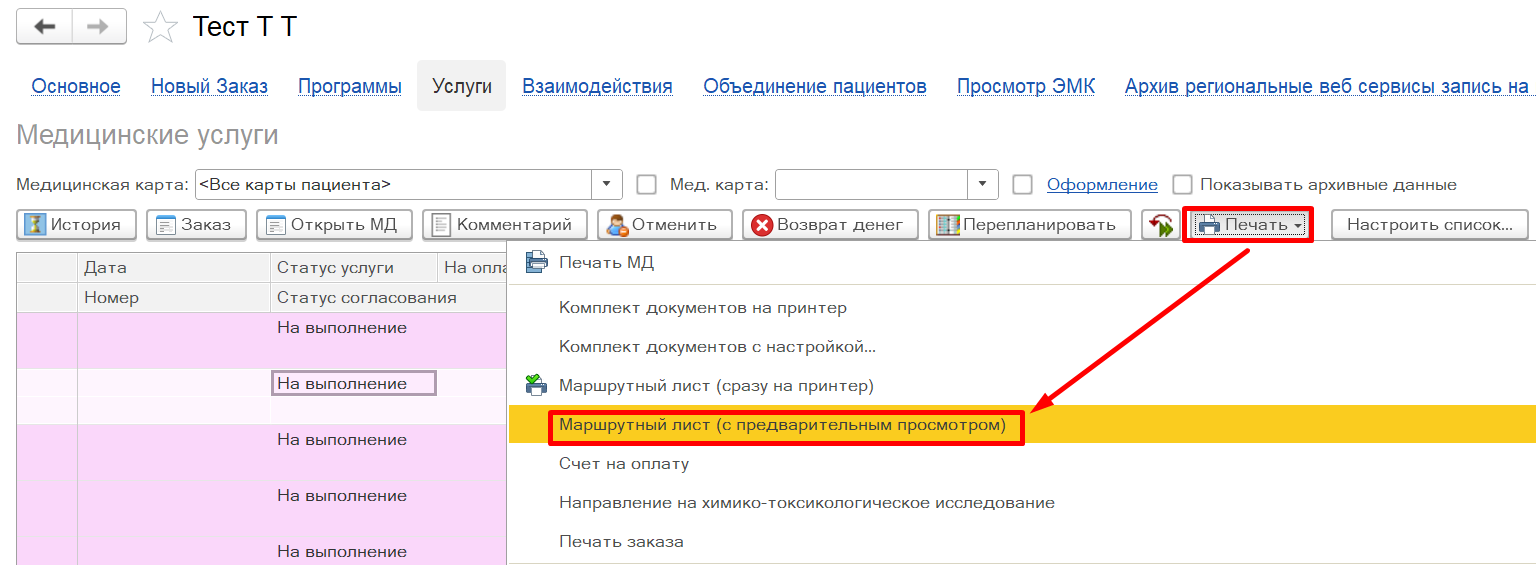Open the Печать dropdown menu
The image size is (1536, 565).
(1248, 224)
